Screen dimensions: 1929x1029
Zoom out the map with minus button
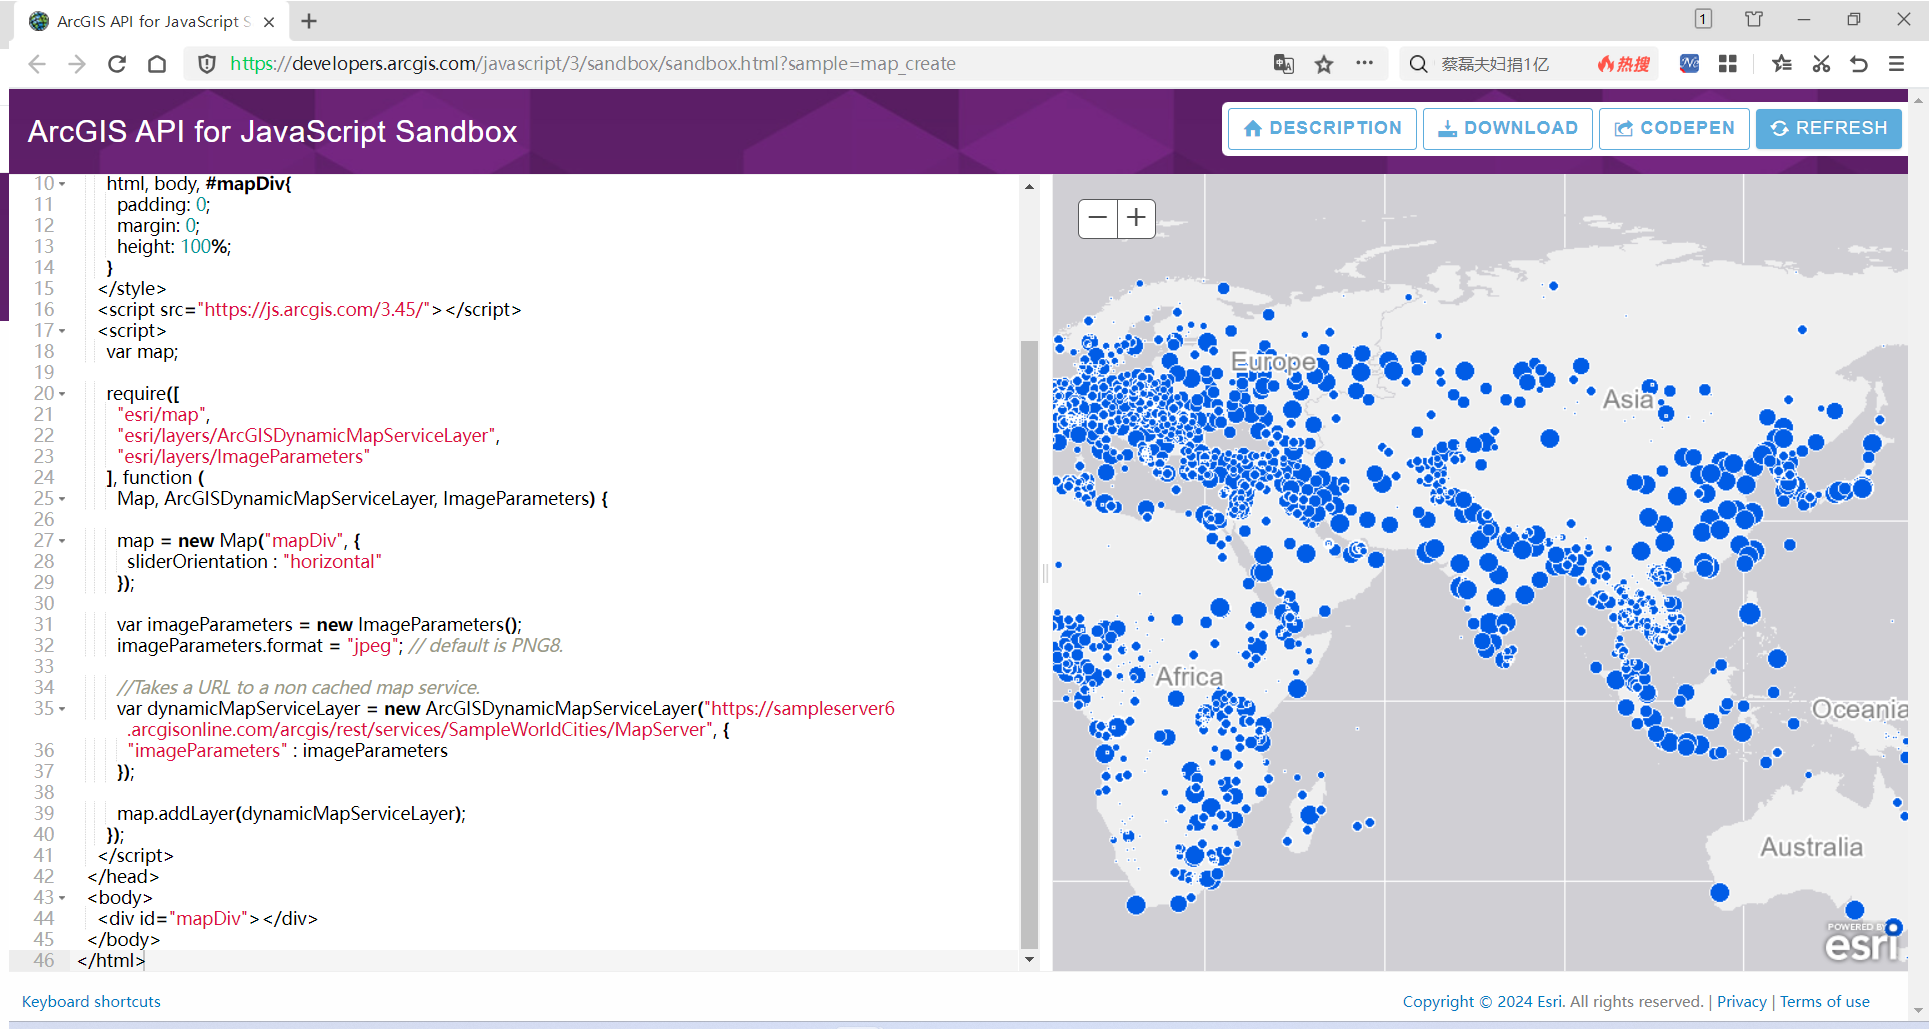point(1097,218)
